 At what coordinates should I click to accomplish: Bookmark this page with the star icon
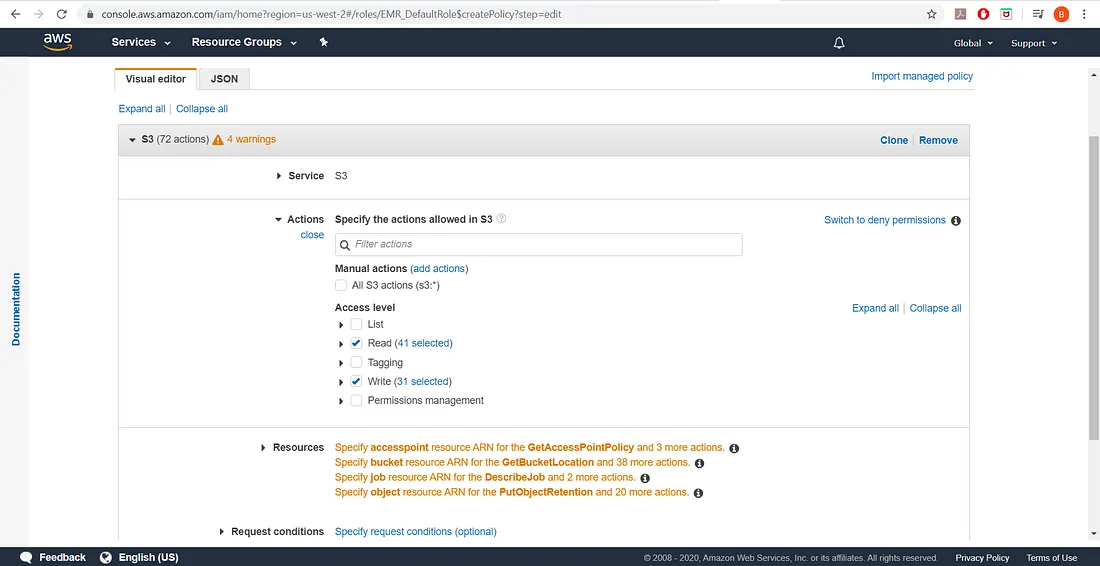pos(931,14)
